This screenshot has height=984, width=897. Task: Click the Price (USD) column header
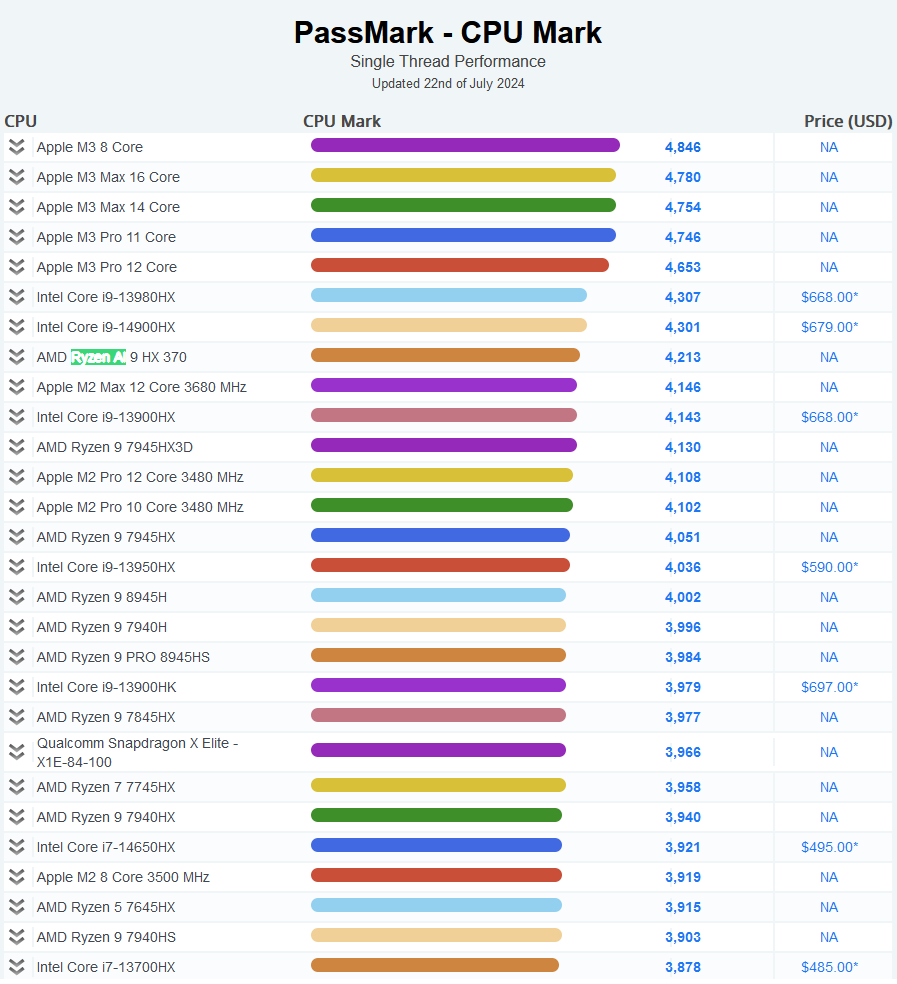click(x=847, y=121)
